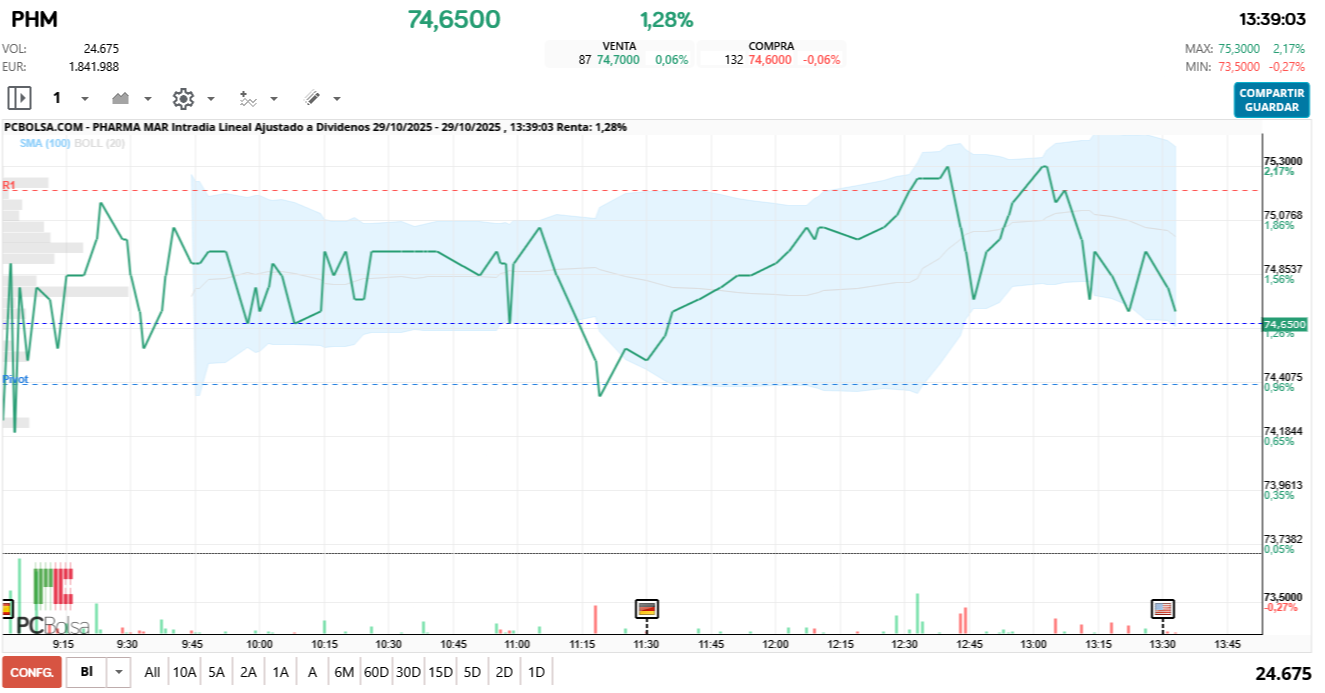Open the chart type selector icon
This screenshot has width=1325, height=693.
120,98
